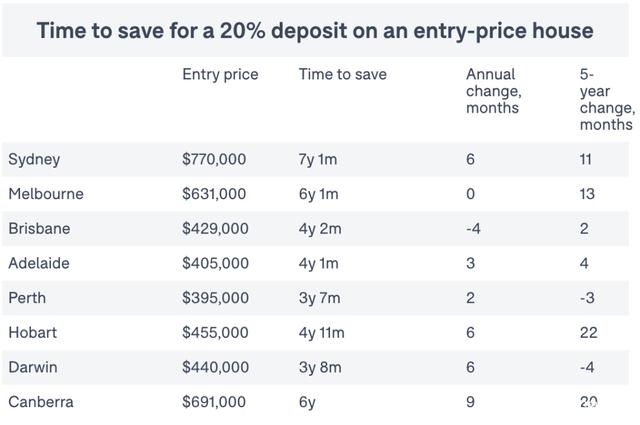Select the Brisbane city name

coord(39,229)
